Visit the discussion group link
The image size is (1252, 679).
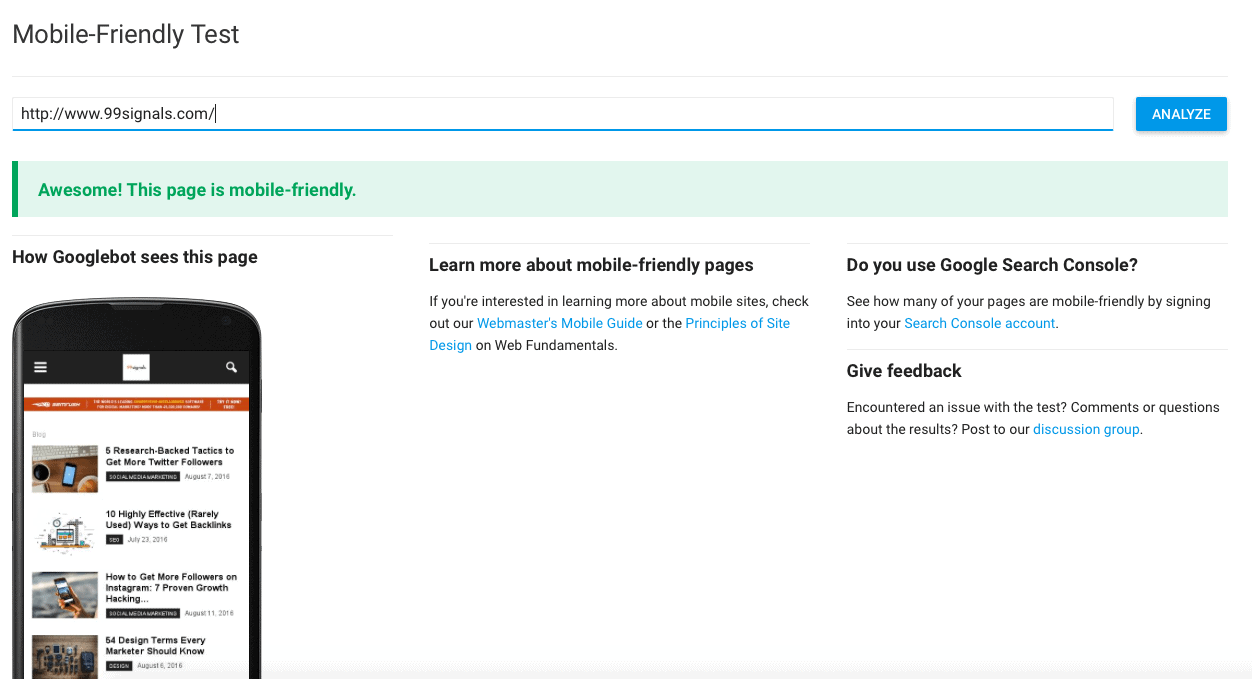pyautogui.click(x=1085, y=429)
